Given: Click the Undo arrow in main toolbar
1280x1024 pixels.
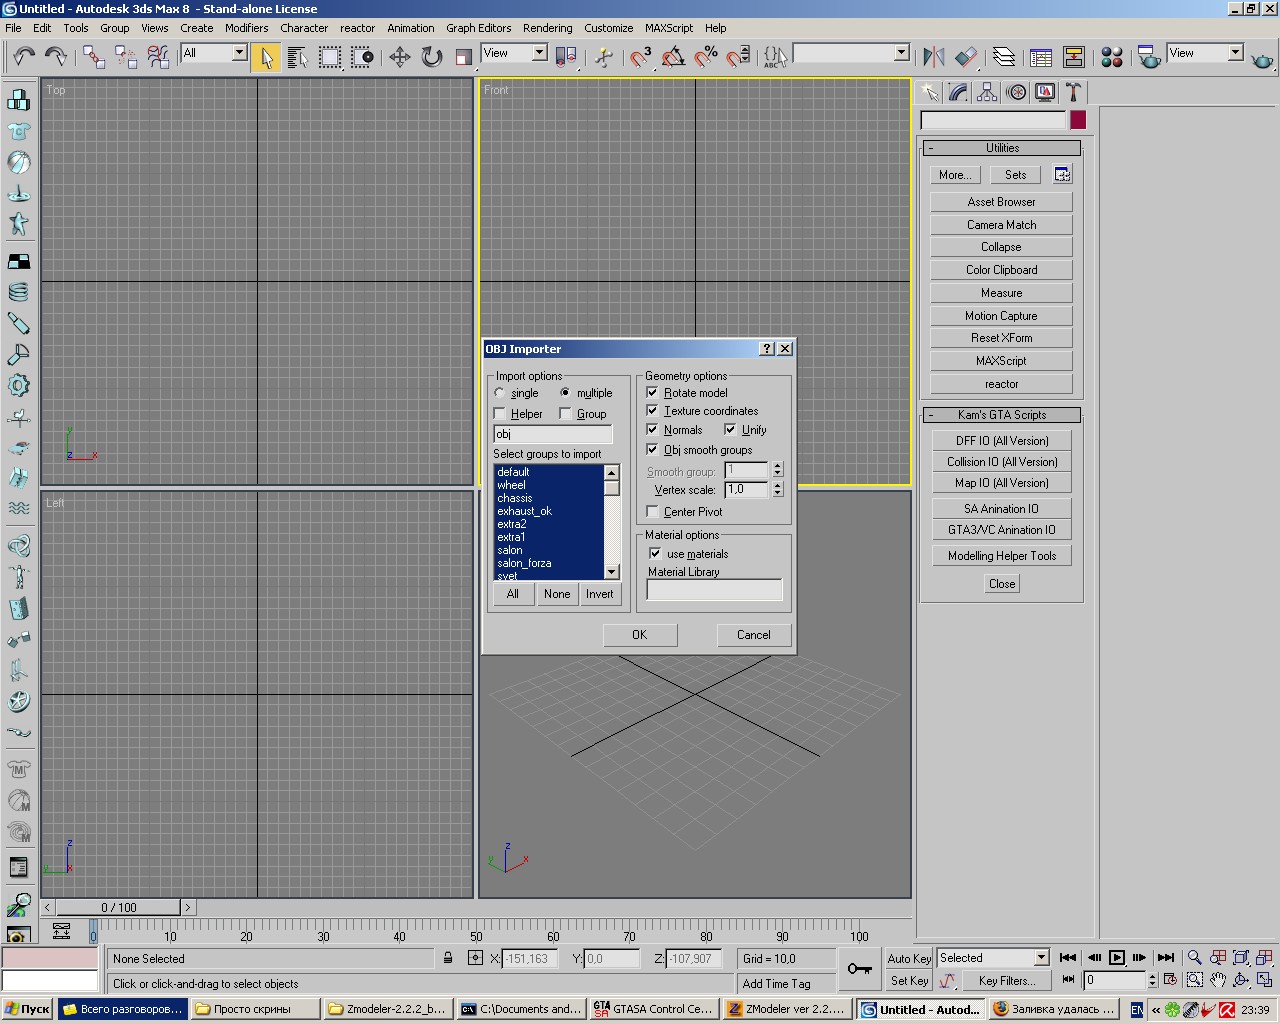Looking at the screenshot, I should point(24,56).
